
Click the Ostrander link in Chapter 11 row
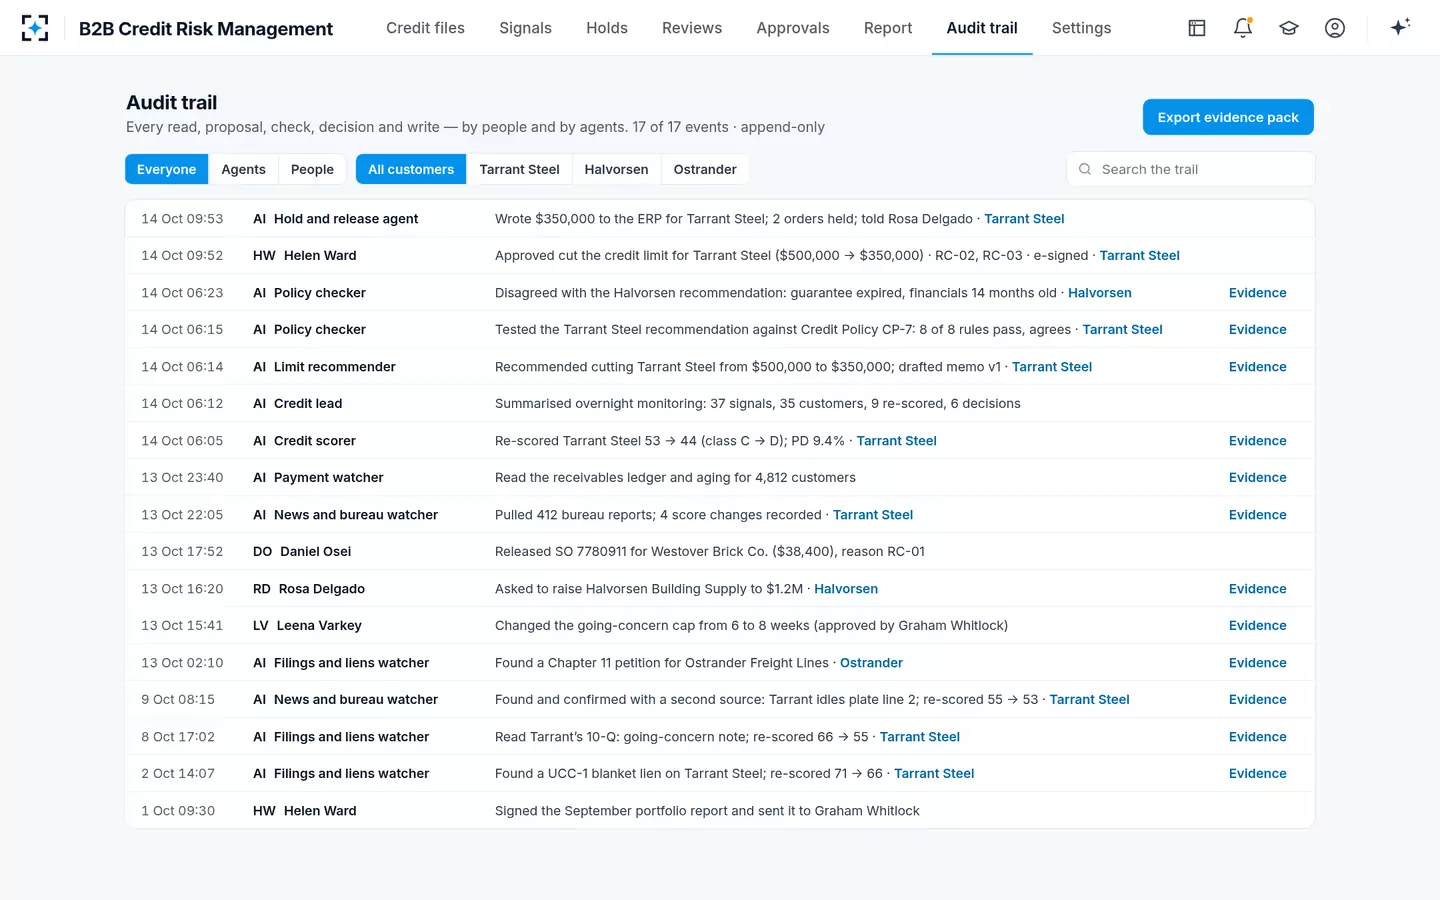tap(871, 663)
